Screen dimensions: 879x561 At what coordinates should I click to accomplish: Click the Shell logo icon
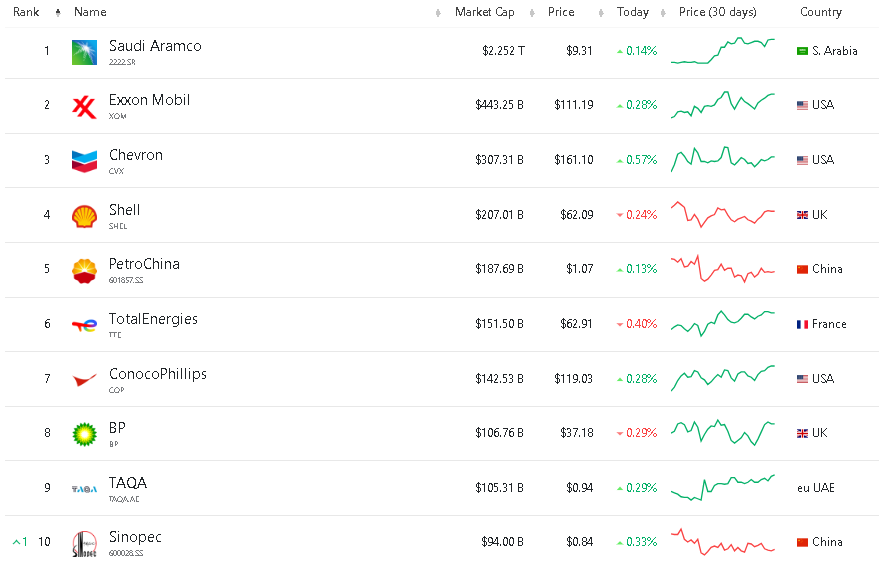[x=84, y=215]
